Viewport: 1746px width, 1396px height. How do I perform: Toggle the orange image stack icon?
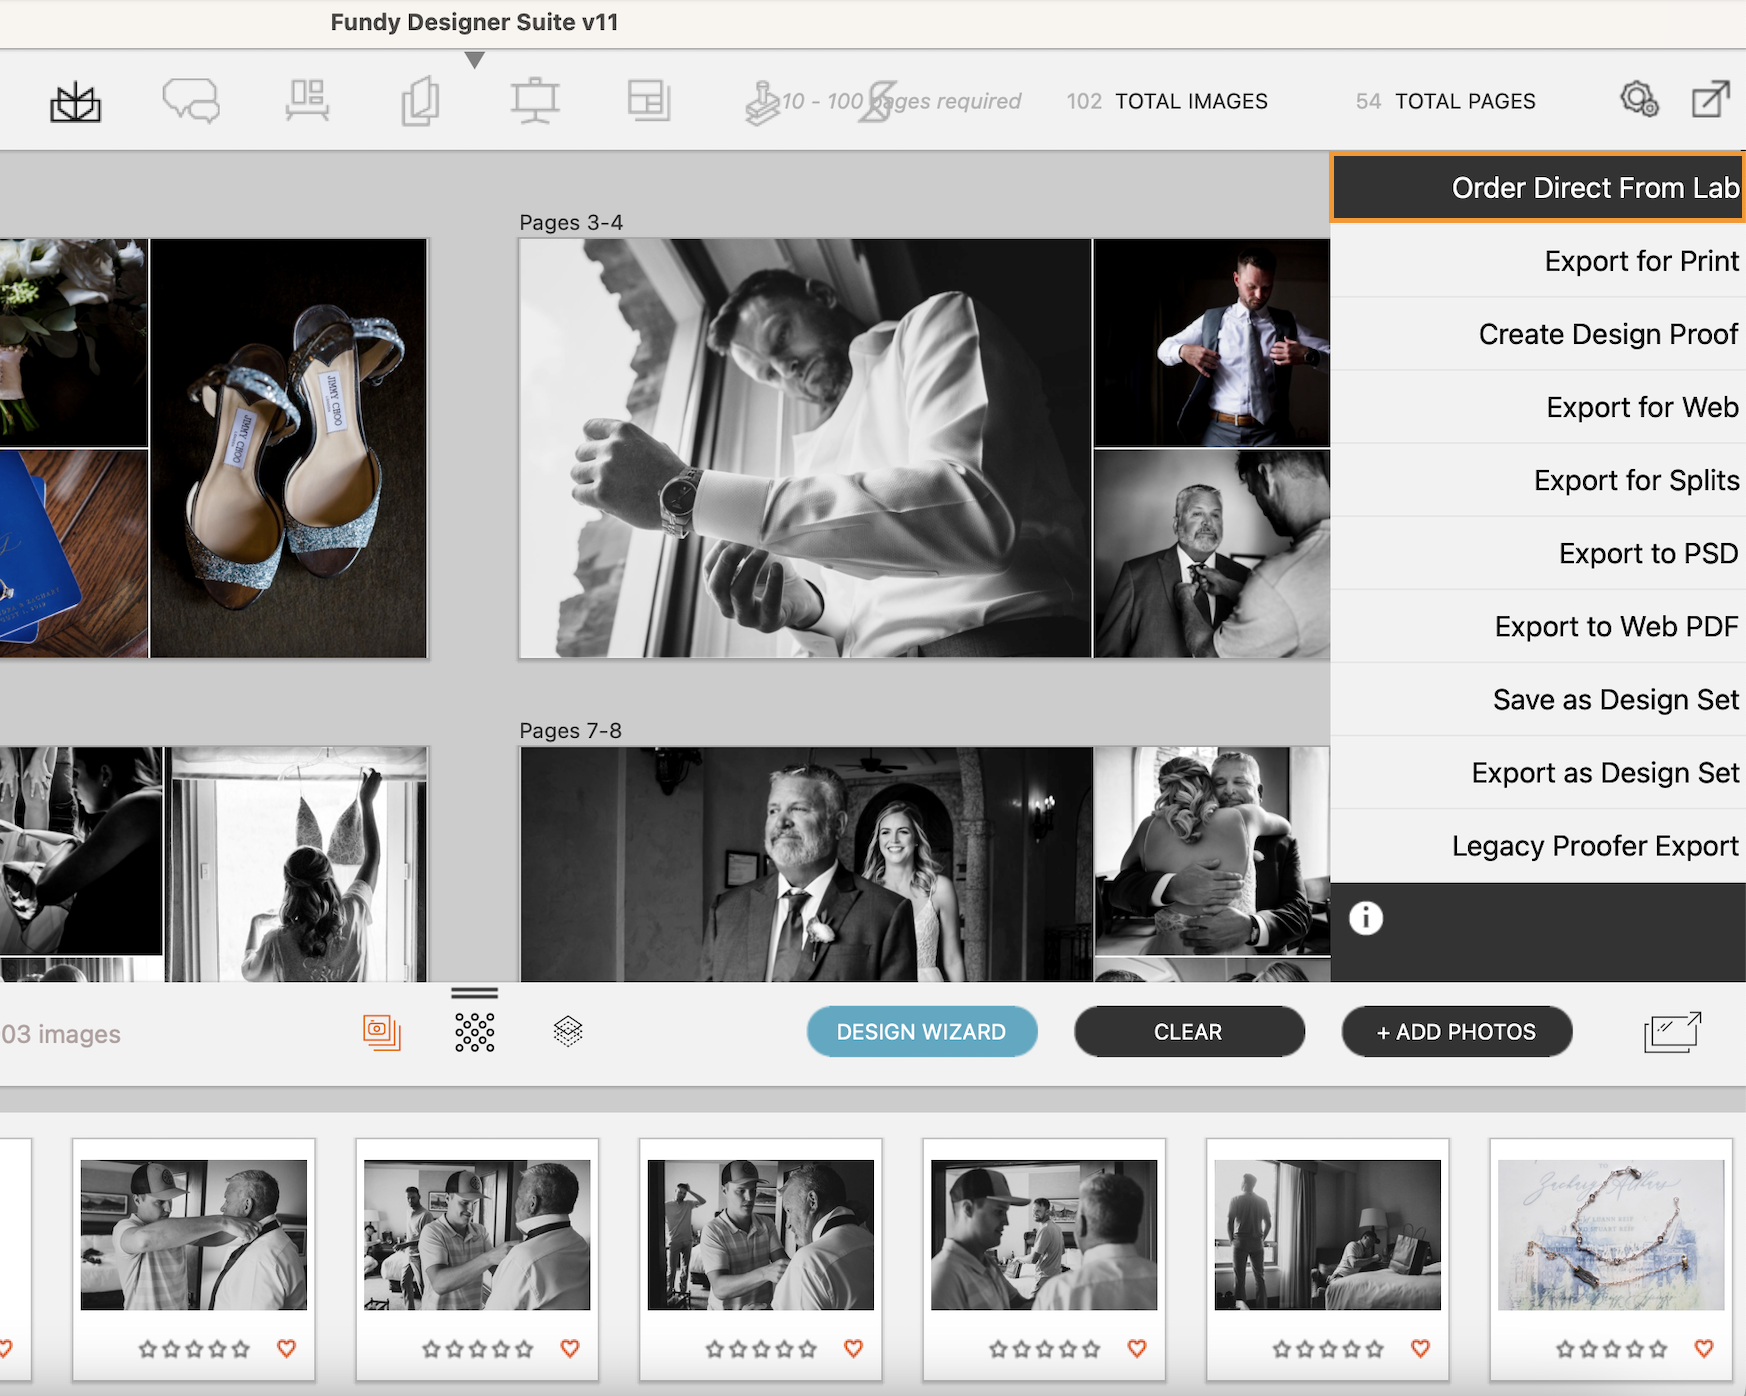381,1032
